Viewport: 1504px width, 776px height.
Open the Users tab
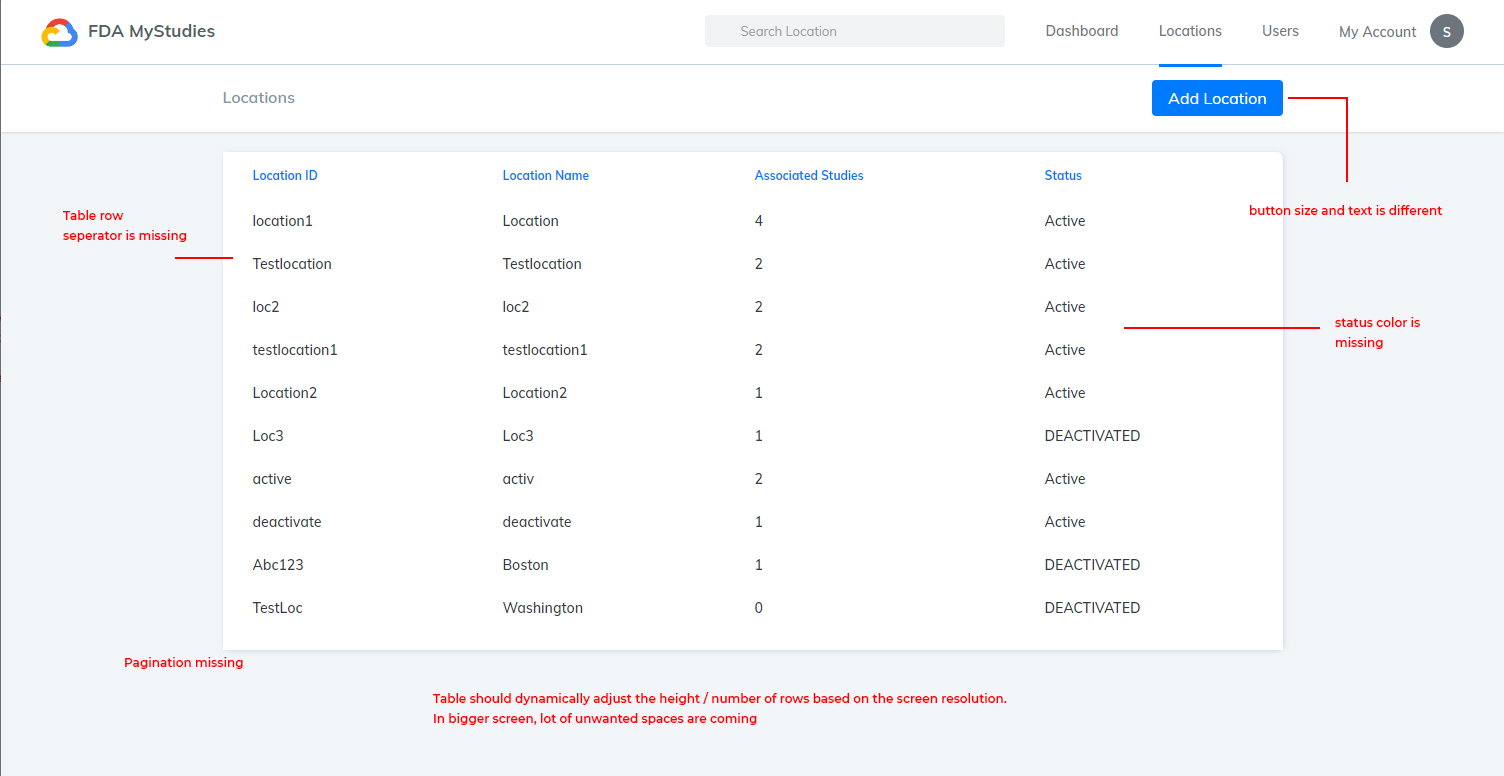point(1280,31)
